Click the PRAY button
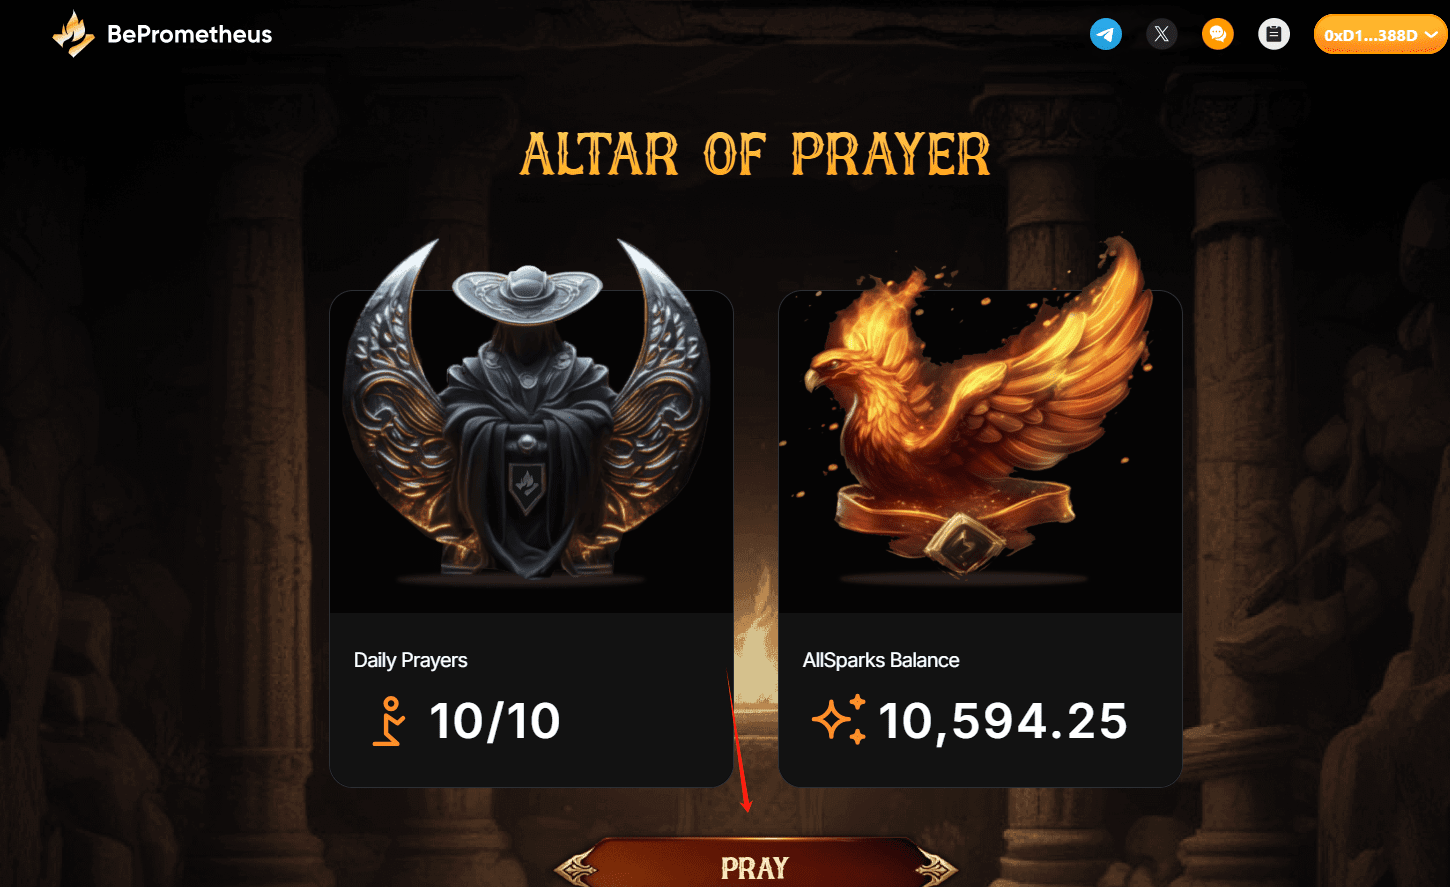The height and width of the screenshot is (887, 1450). click(756, 864)
